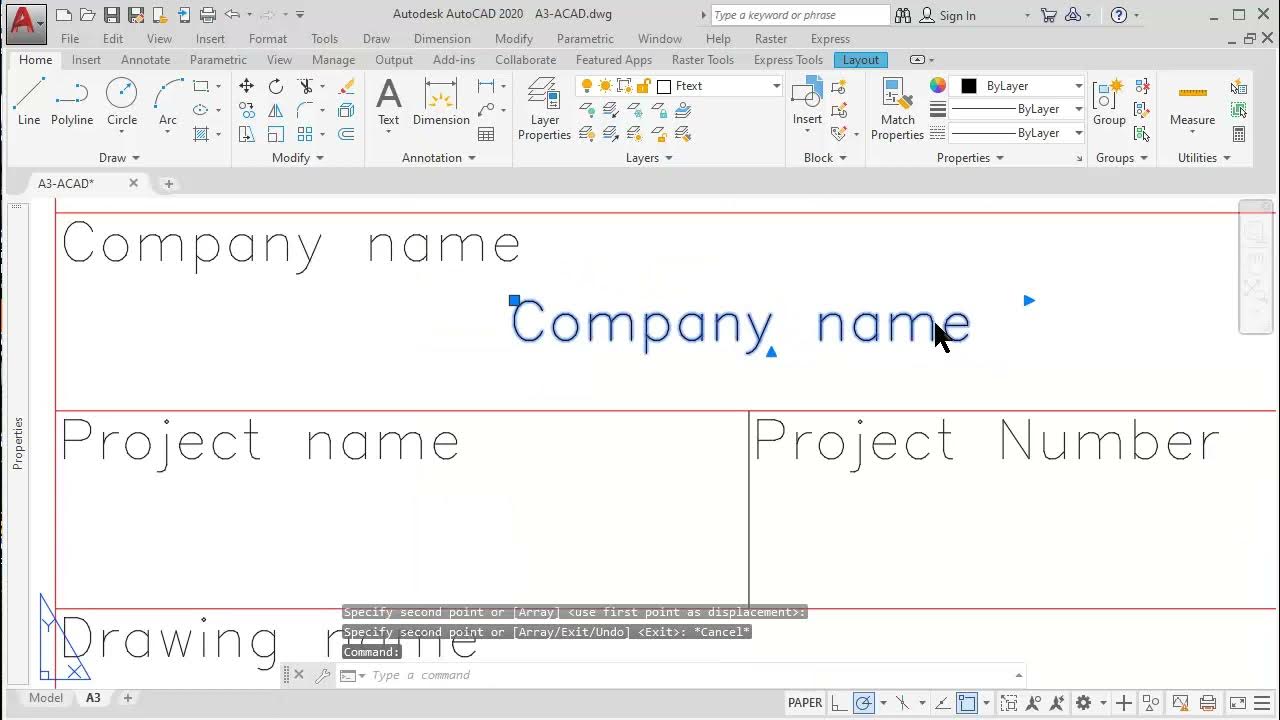Open the Annotate ribbon tab
Screen dimensions: 1280x720
145,60
